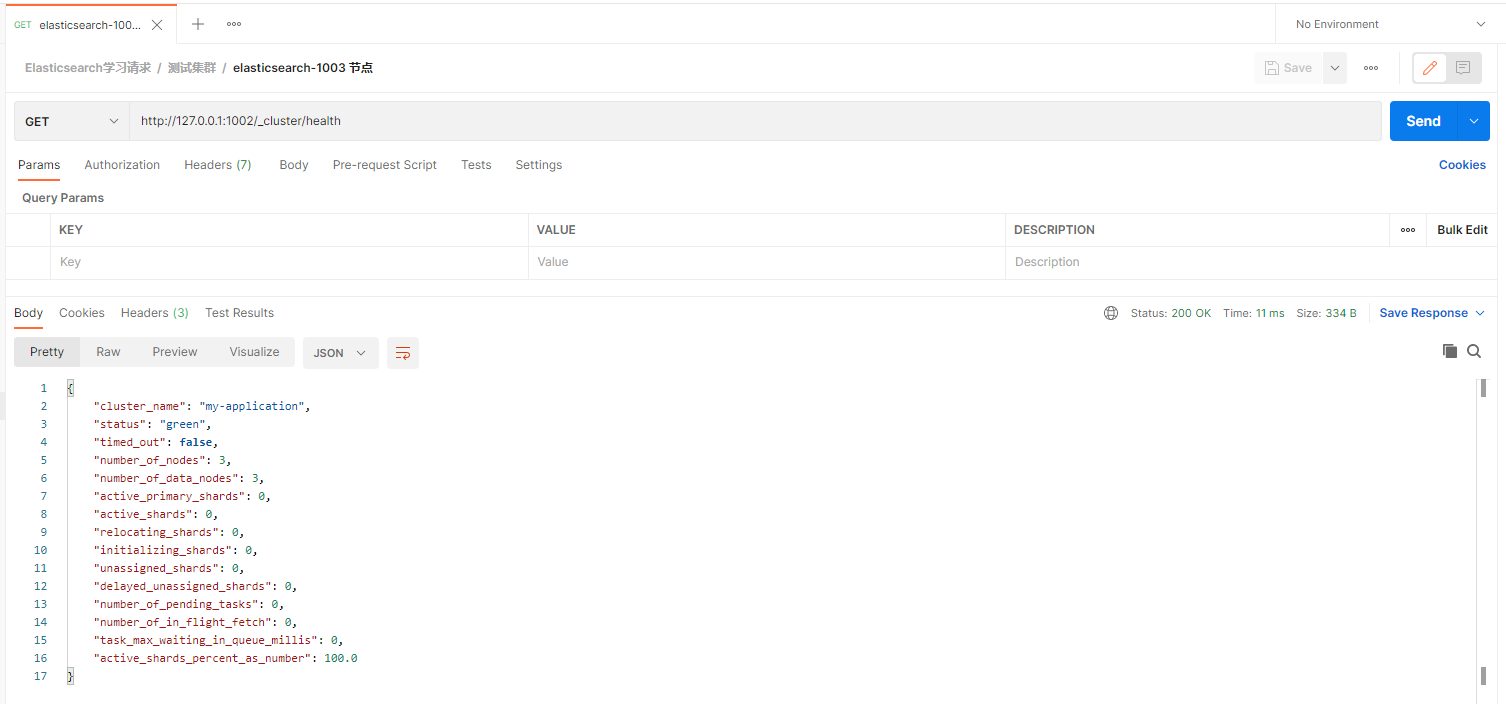Toggle the line wrap icon
The width and height of the screenshot is (1506, 704).
coord(403,353)
